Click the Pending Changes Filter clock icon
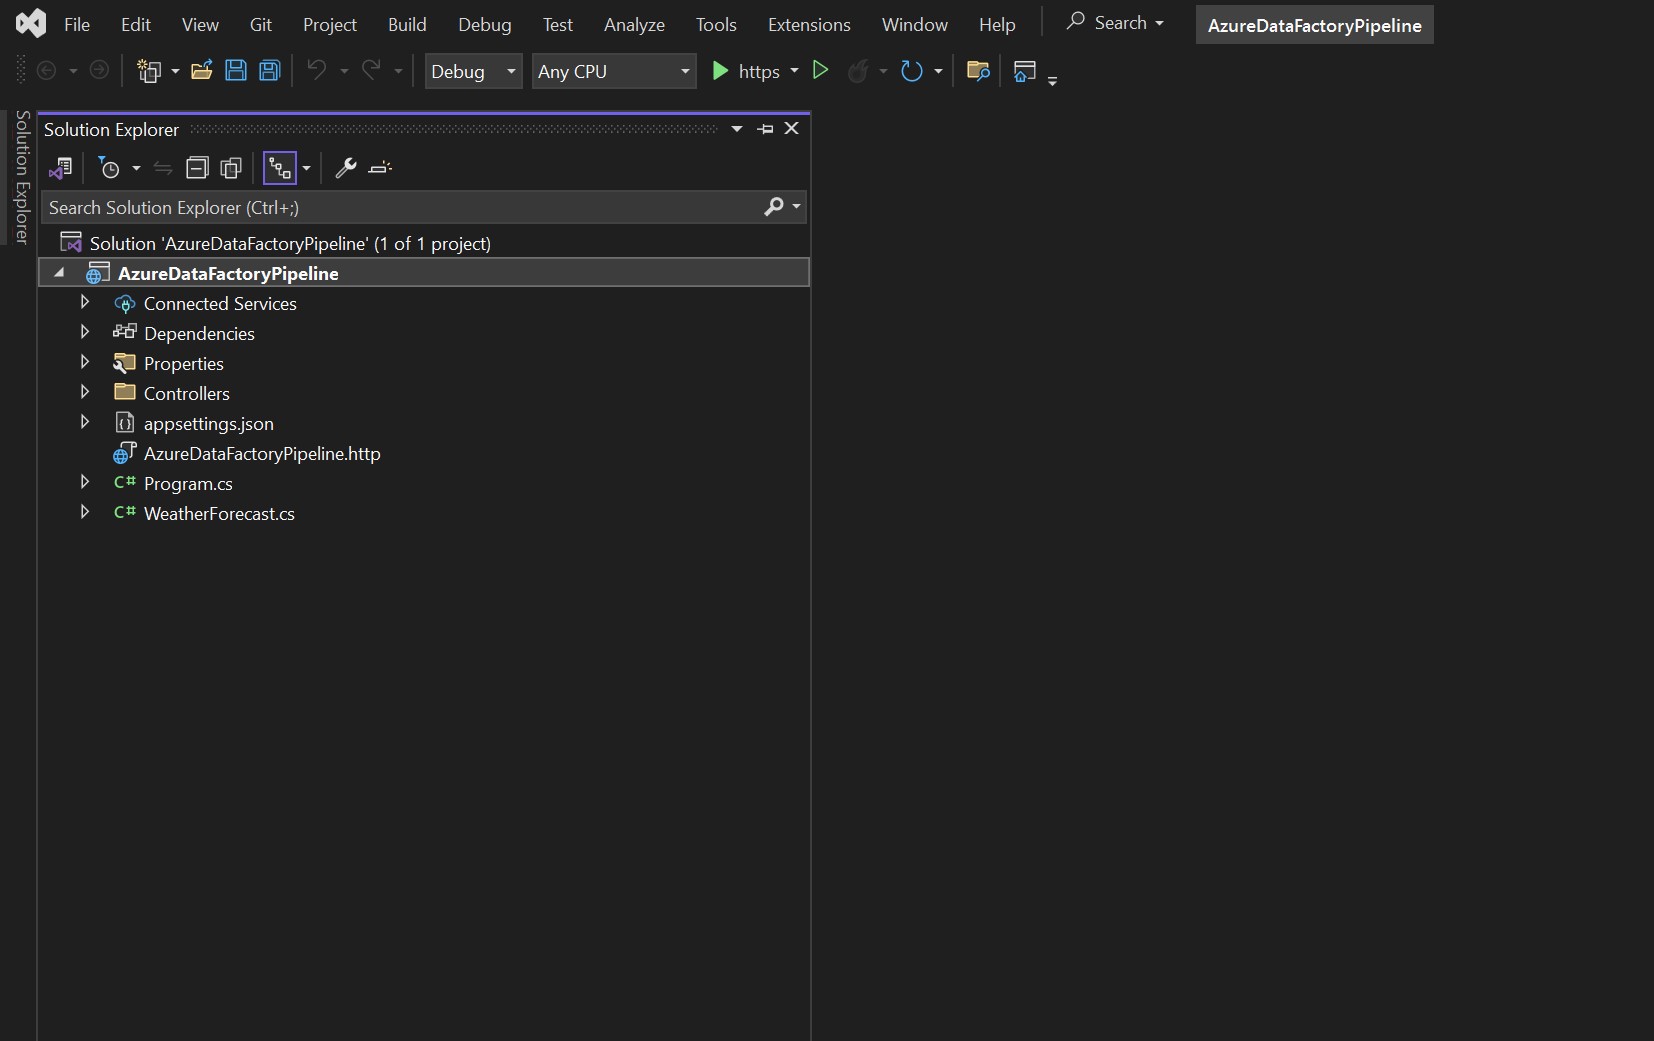Screen dimensions: 1654x1041 110,168
